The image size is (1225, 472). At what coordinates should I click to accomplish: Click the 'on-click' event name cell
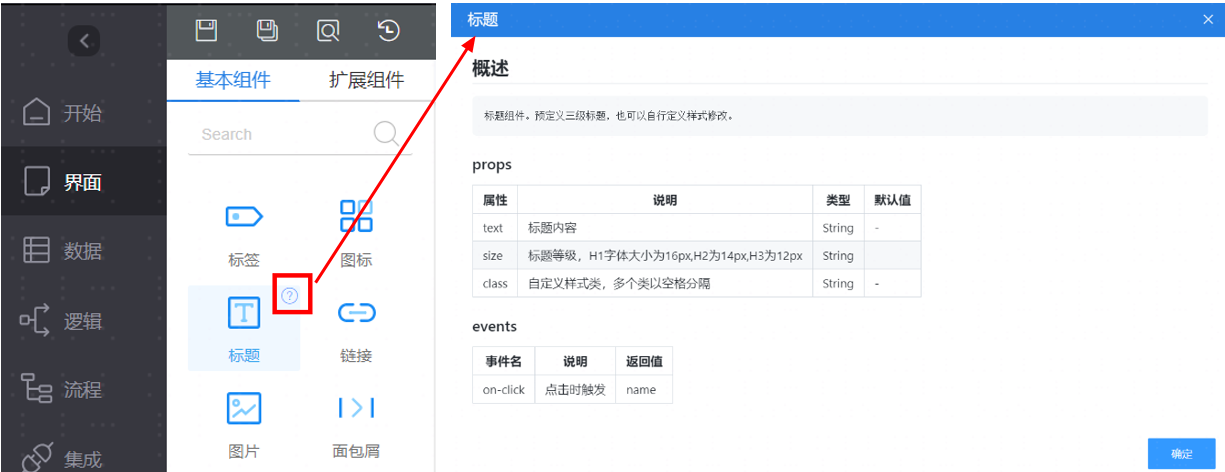[504, 390]
